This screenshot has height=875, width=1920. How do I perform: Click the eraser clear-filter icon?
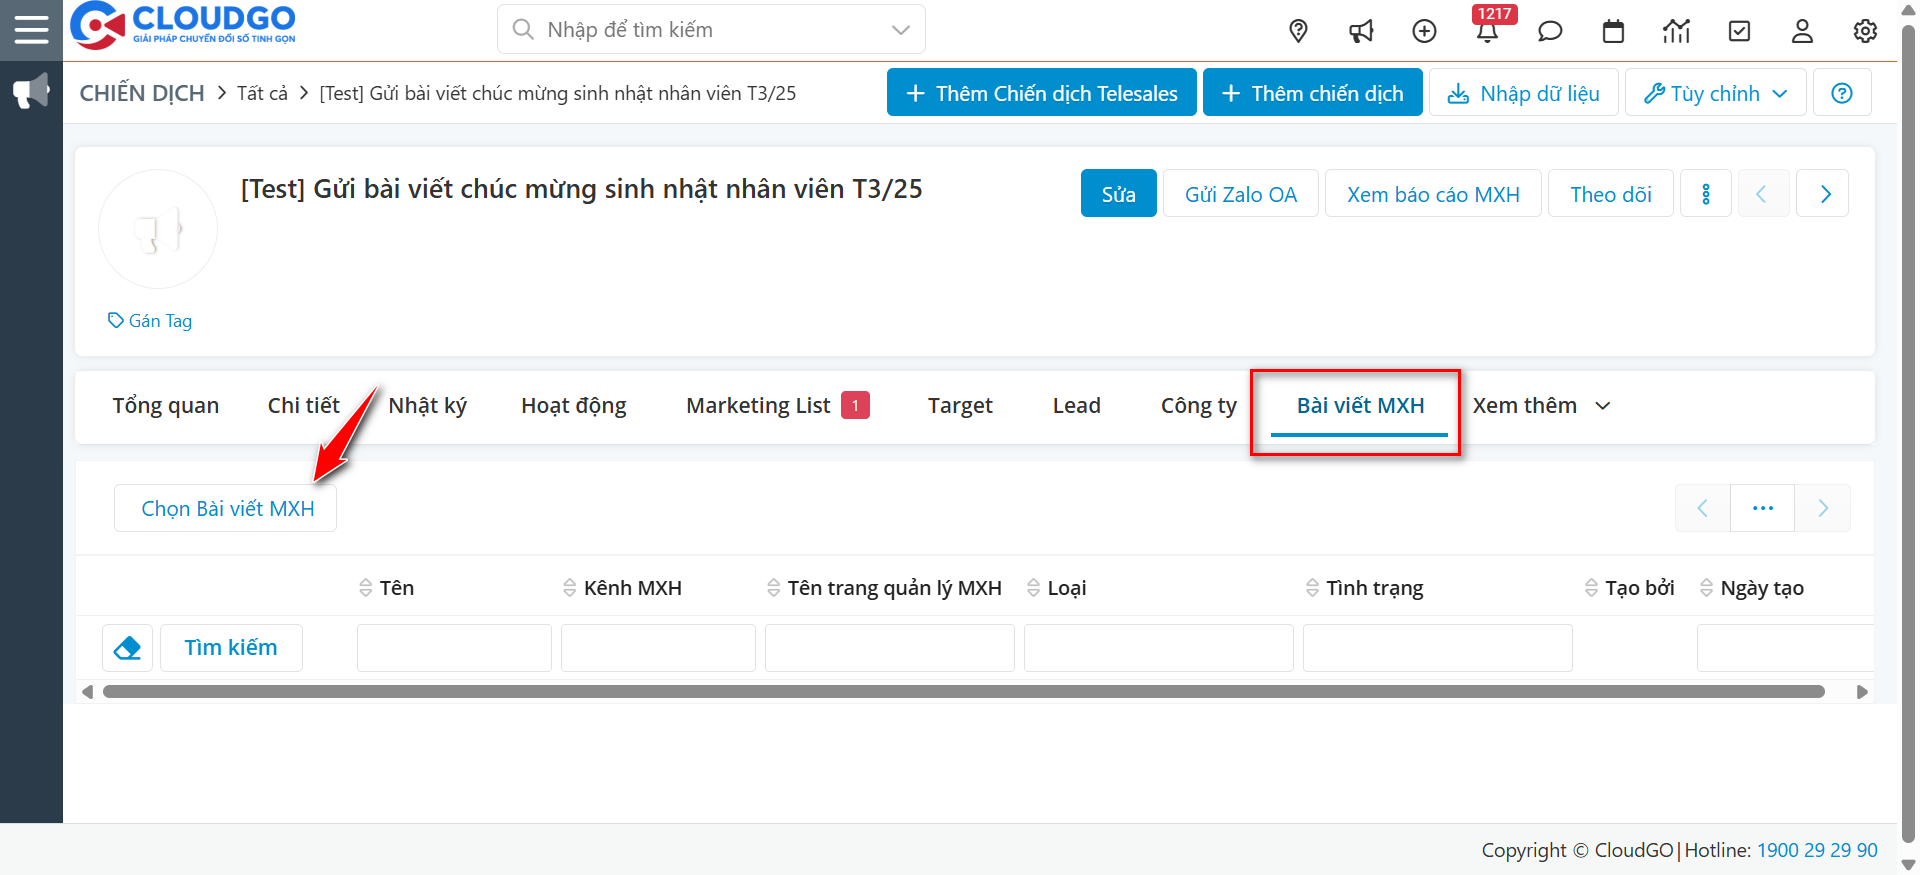[128, 648]
